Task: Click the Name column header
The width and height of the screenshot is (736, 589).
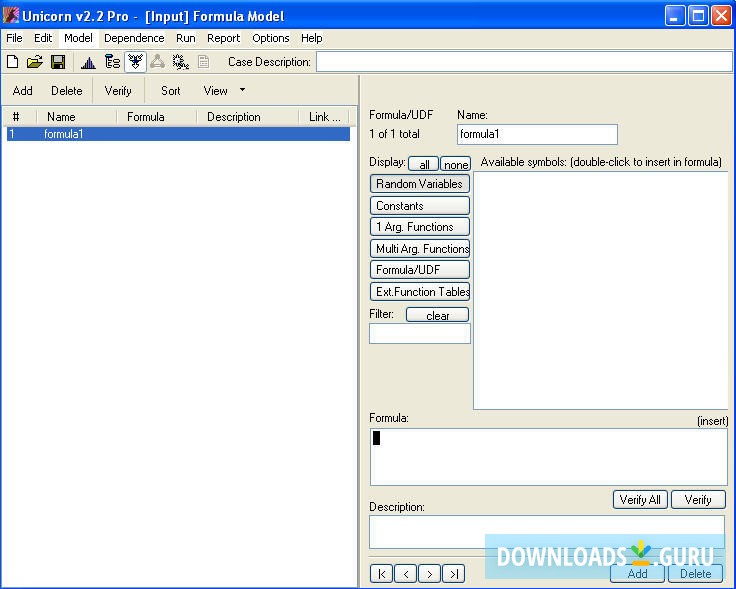Action: 77,117
